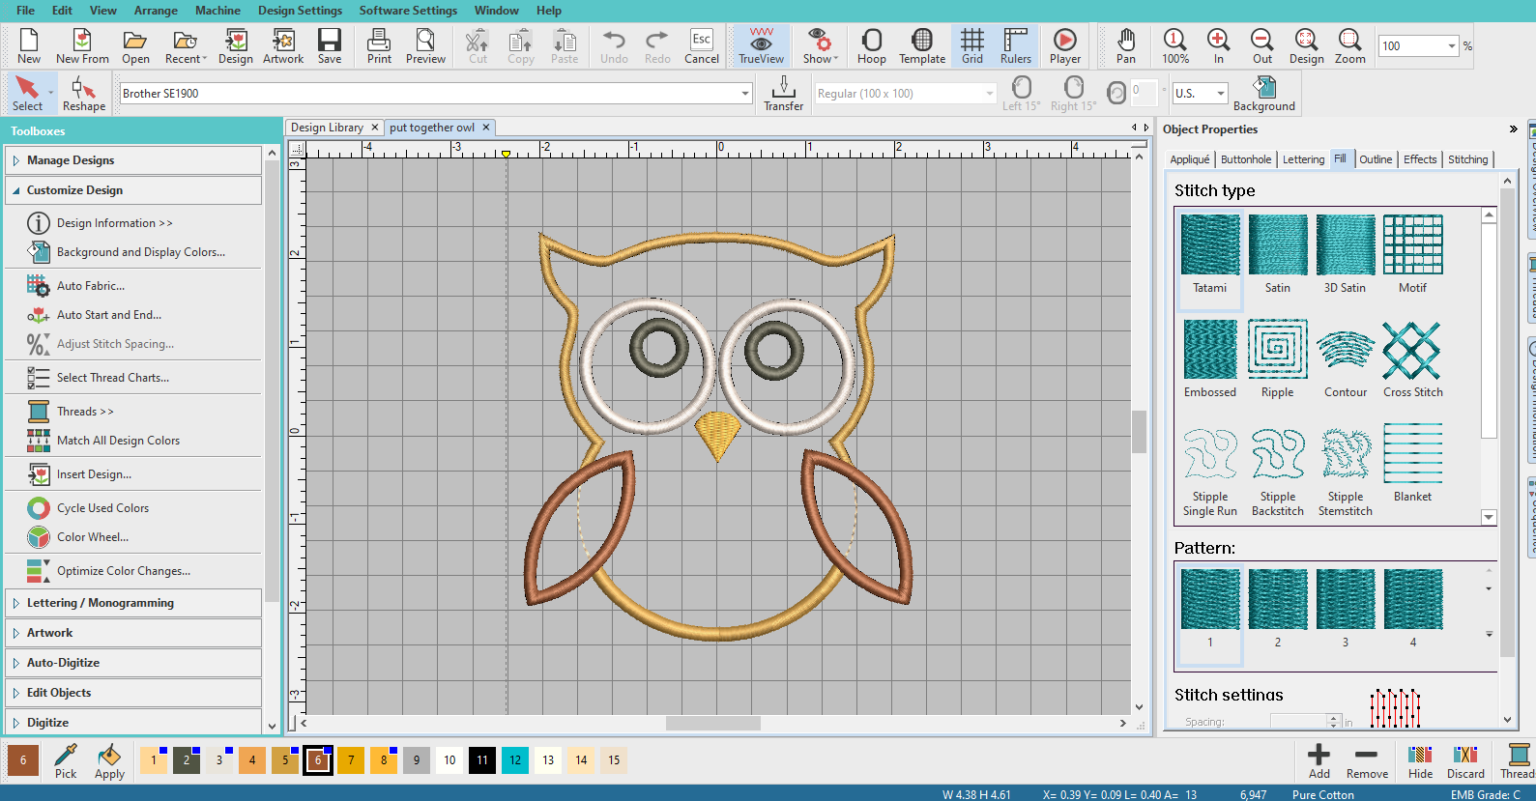The width and height of the screenshot is (1536, 801).
Task: Open the Color Wheel tool
Action: point(92,537)
